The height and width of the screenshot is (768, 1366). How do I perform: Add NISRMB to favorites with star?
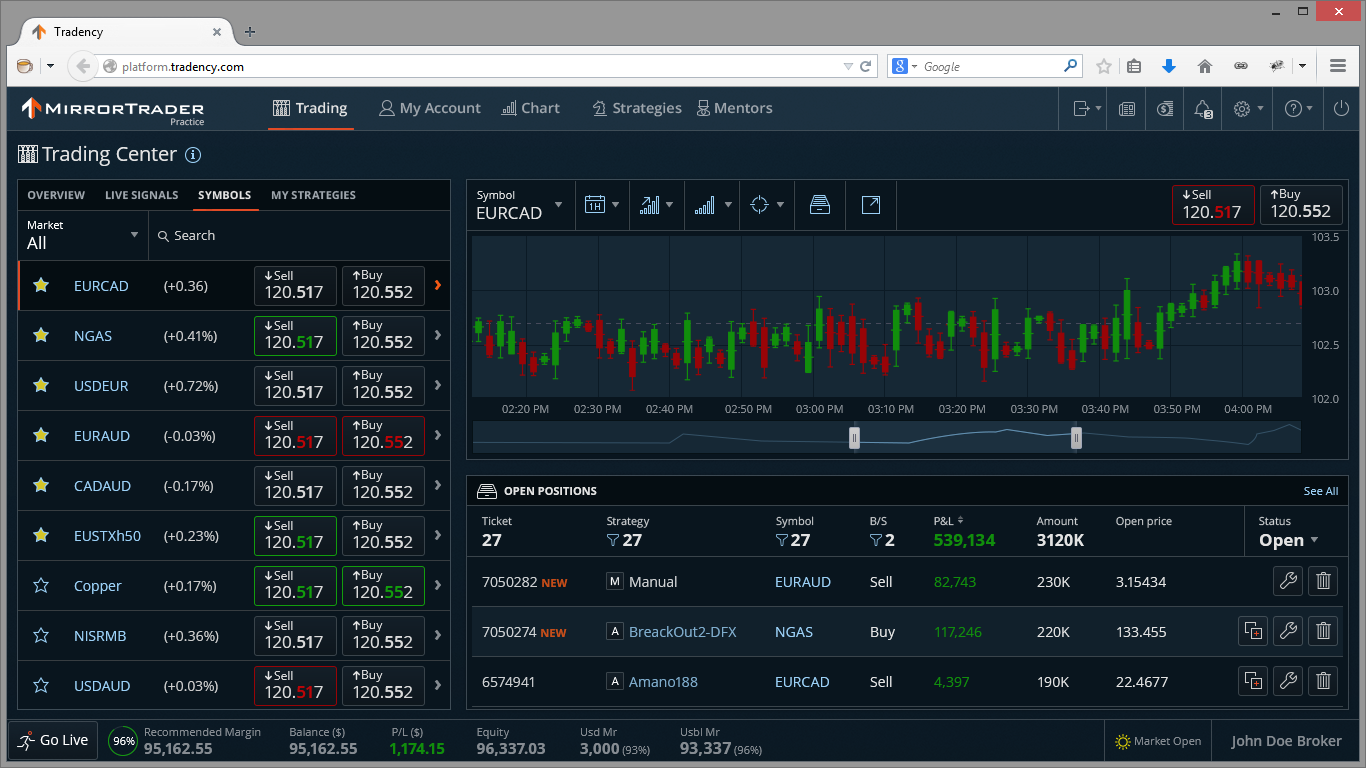tap(41, 635)
